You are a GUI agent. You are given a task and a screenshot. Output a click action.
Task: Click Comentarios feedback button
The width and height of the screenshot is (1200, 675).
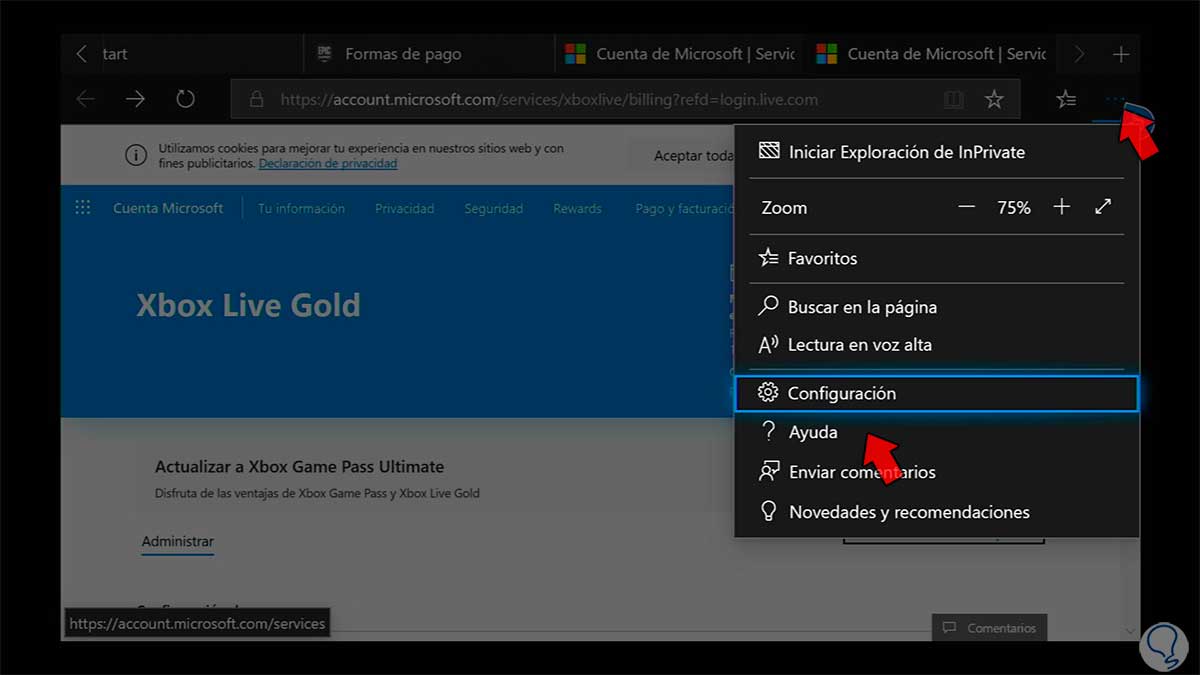pos(990,628)
